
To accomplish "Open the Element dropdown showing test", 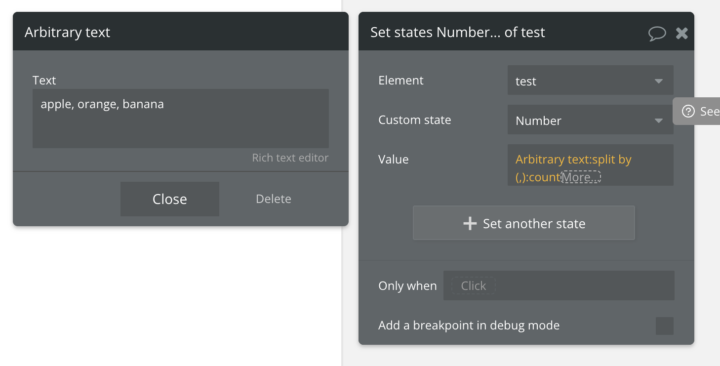I will 590,80.
